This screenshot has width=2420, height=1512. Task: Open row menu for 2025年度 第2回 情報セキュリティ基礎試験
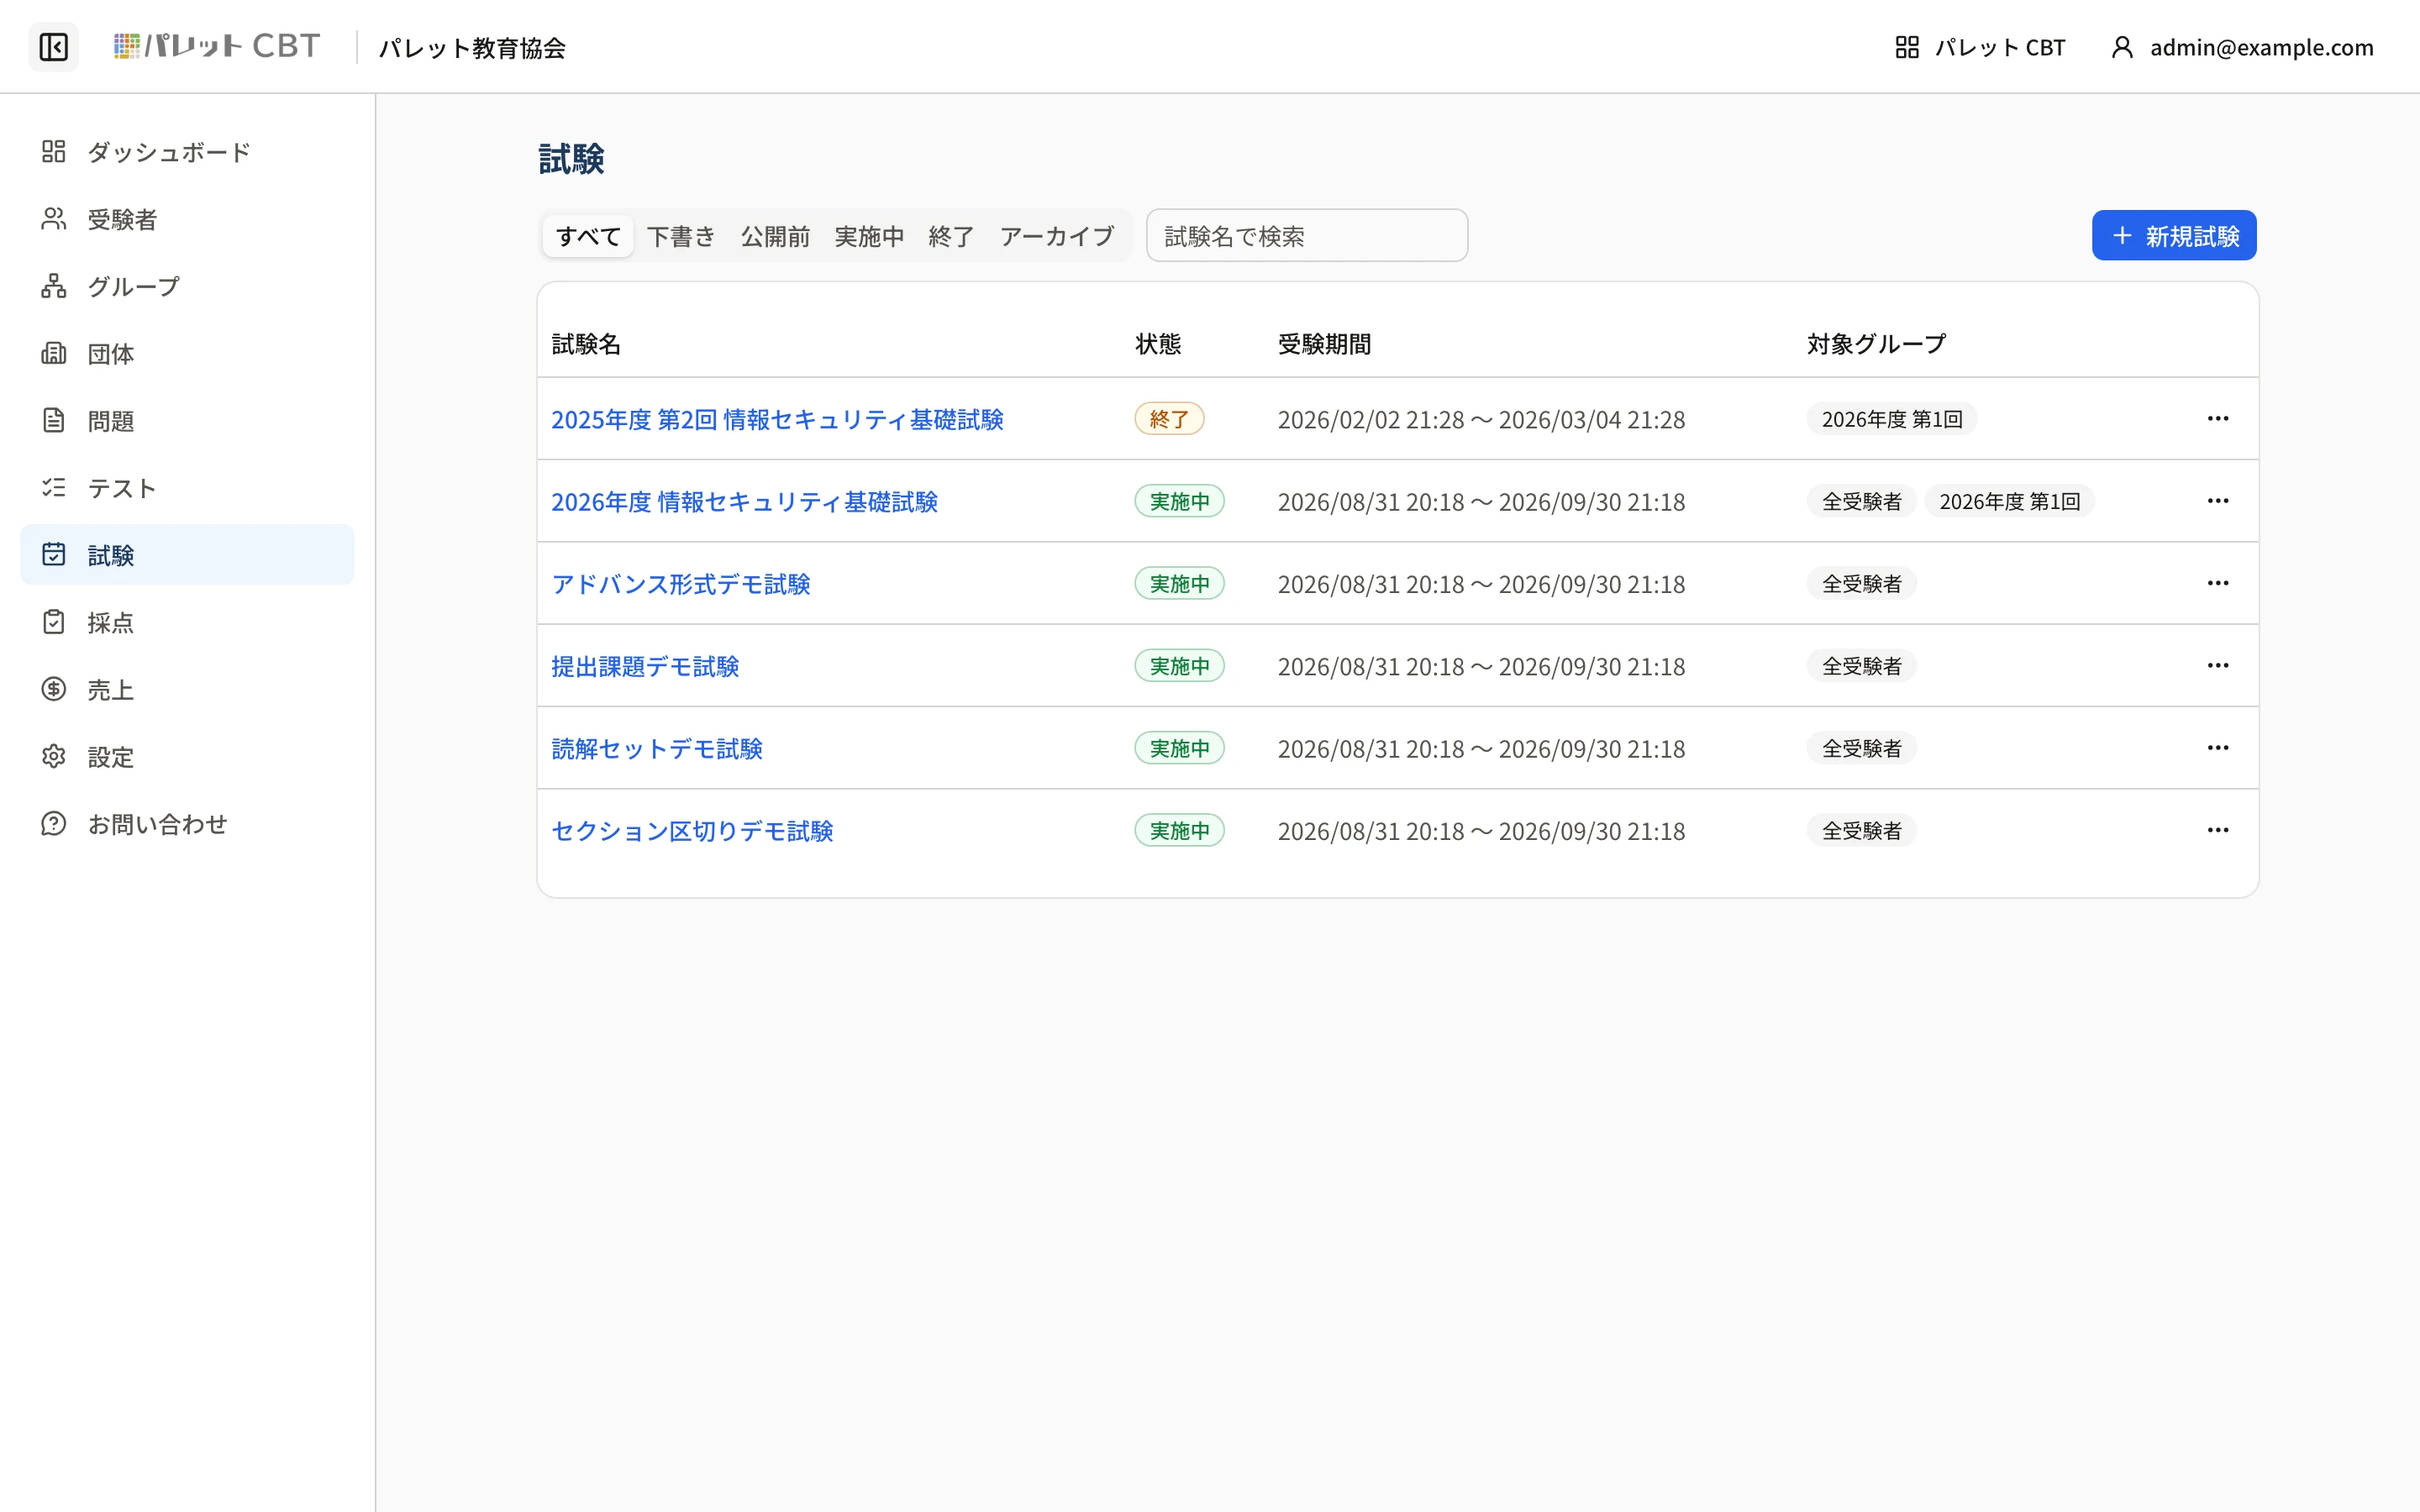coord(2218,418)
